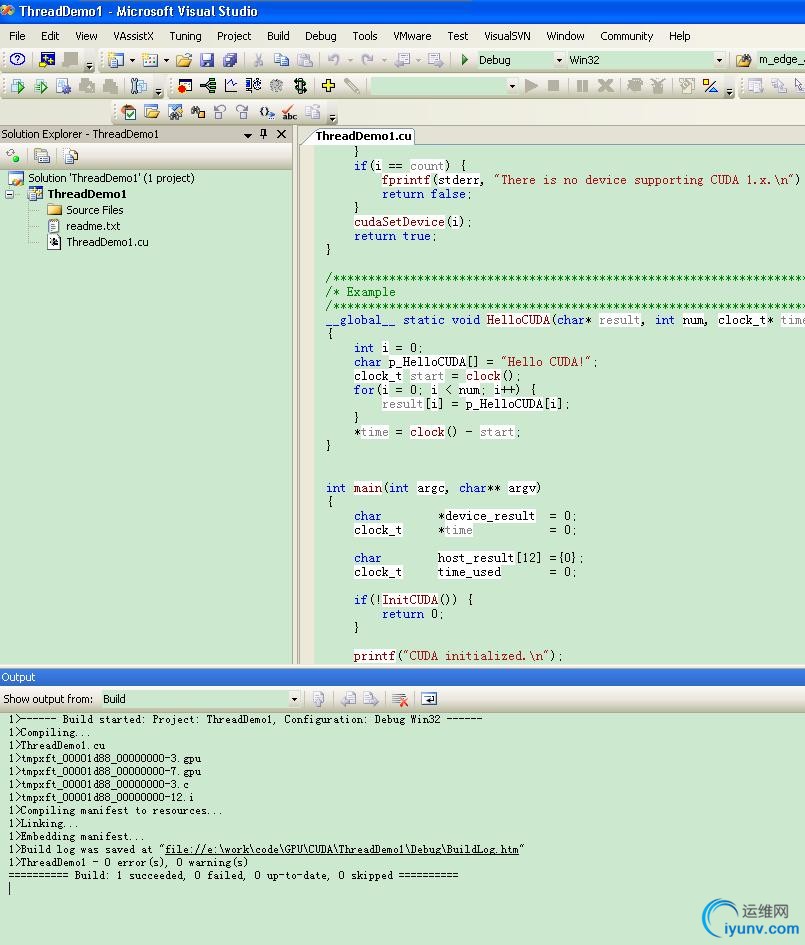This screenshot has height=945, width=805.
Task: Click the green tree hierarchy icon
Action: coord(208,86)
